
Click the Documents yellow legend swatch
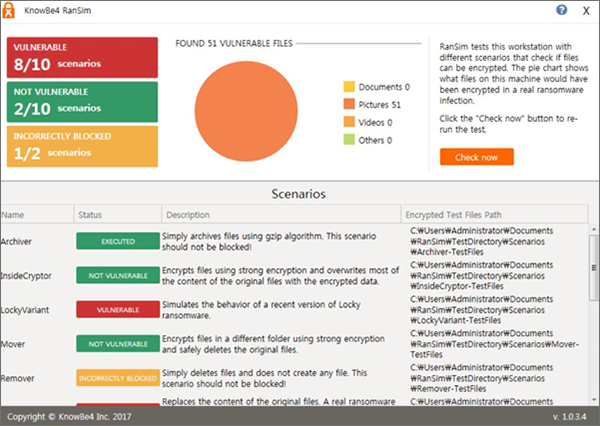[349, 87]
